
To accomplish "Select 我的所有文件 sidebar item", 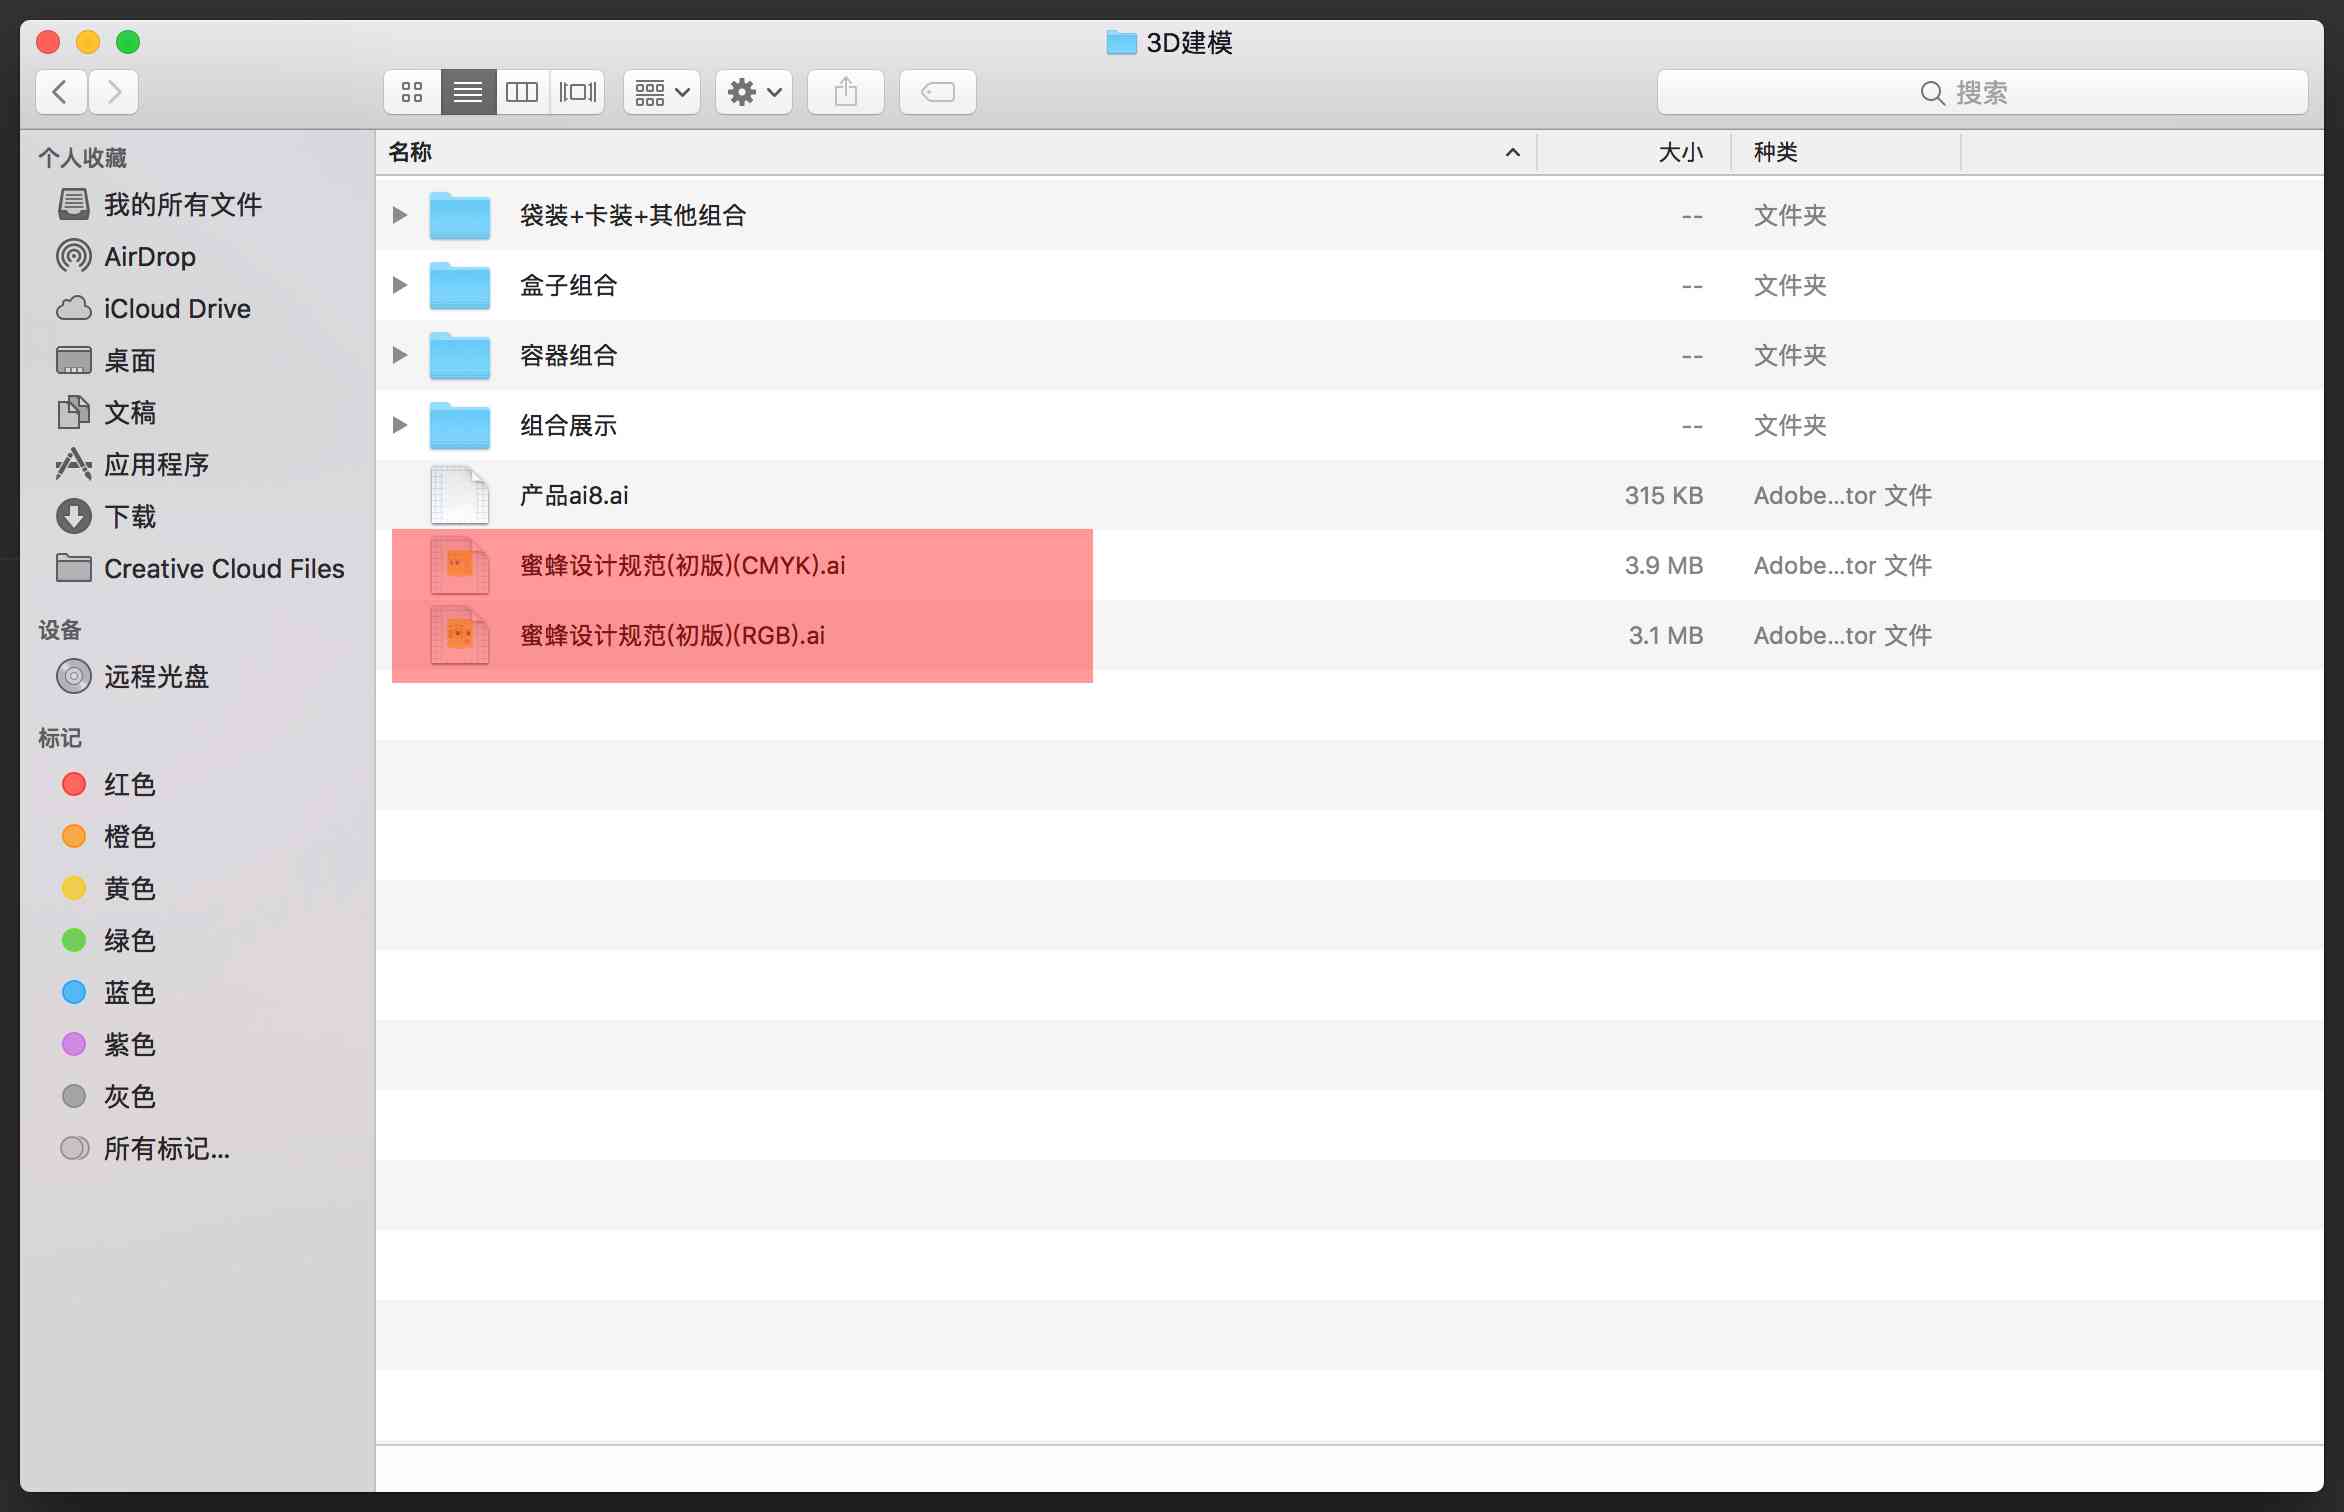I will coord(185,203).
